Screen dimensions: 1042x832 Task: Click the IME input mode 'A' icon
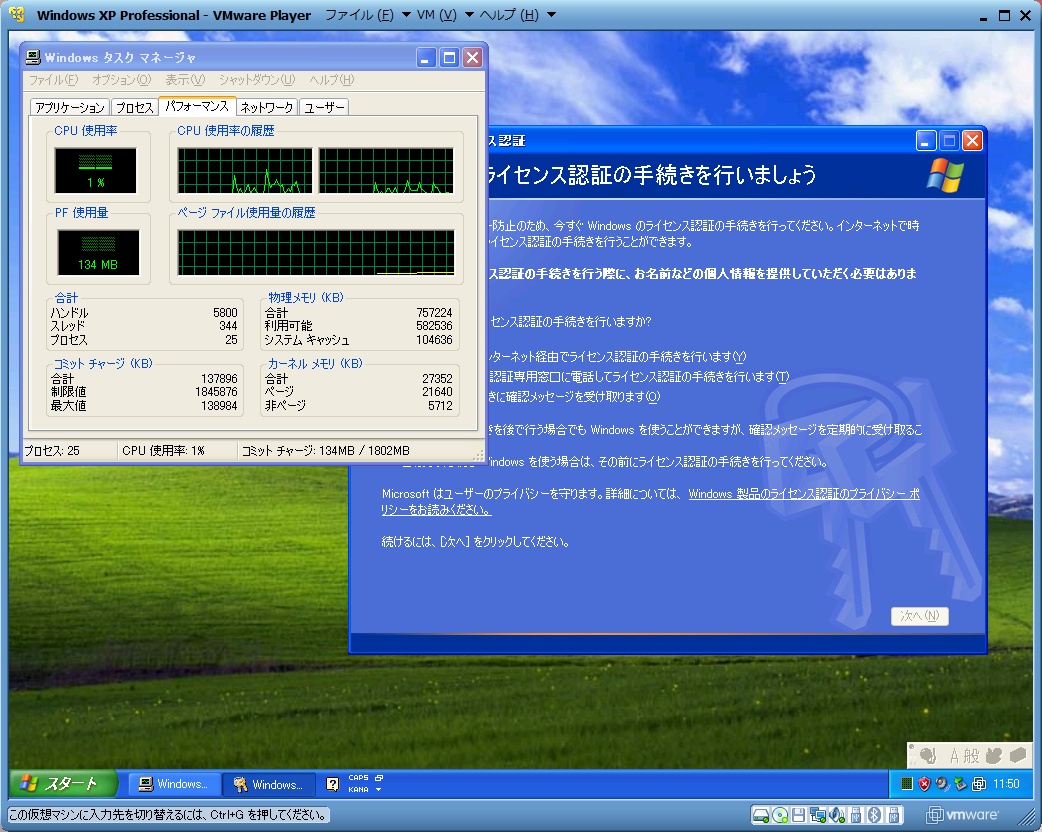[x=954, y=756]
